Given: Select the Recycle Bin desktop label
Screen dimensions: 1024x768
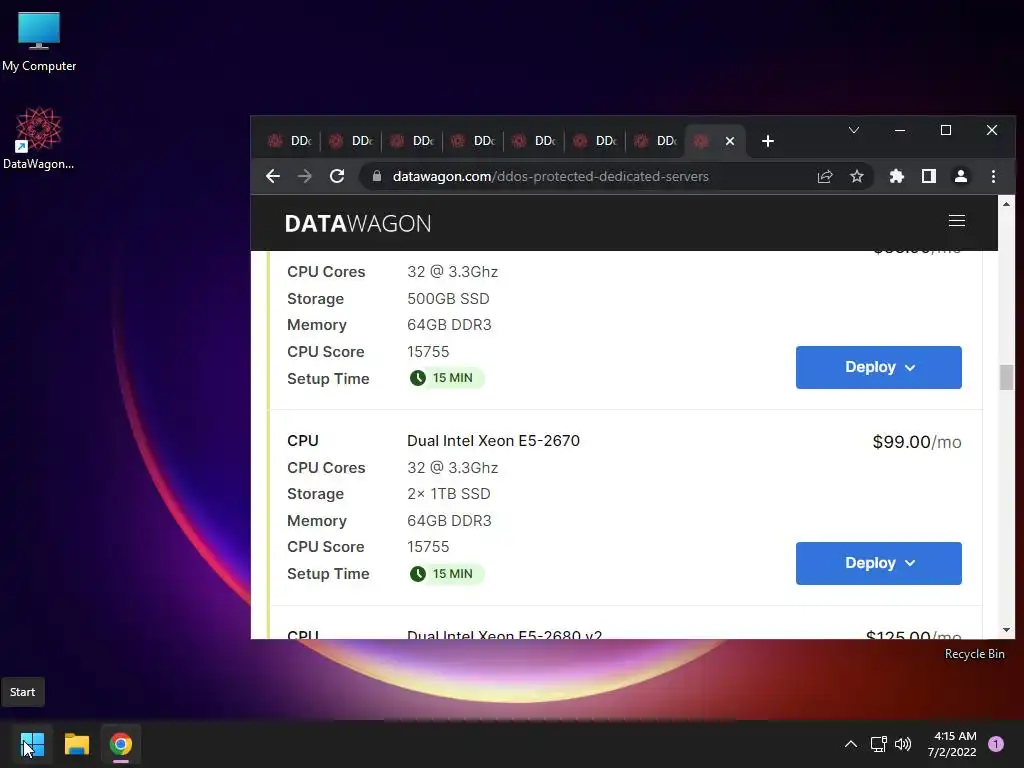Looking at the screenshot, I should 974,654.
